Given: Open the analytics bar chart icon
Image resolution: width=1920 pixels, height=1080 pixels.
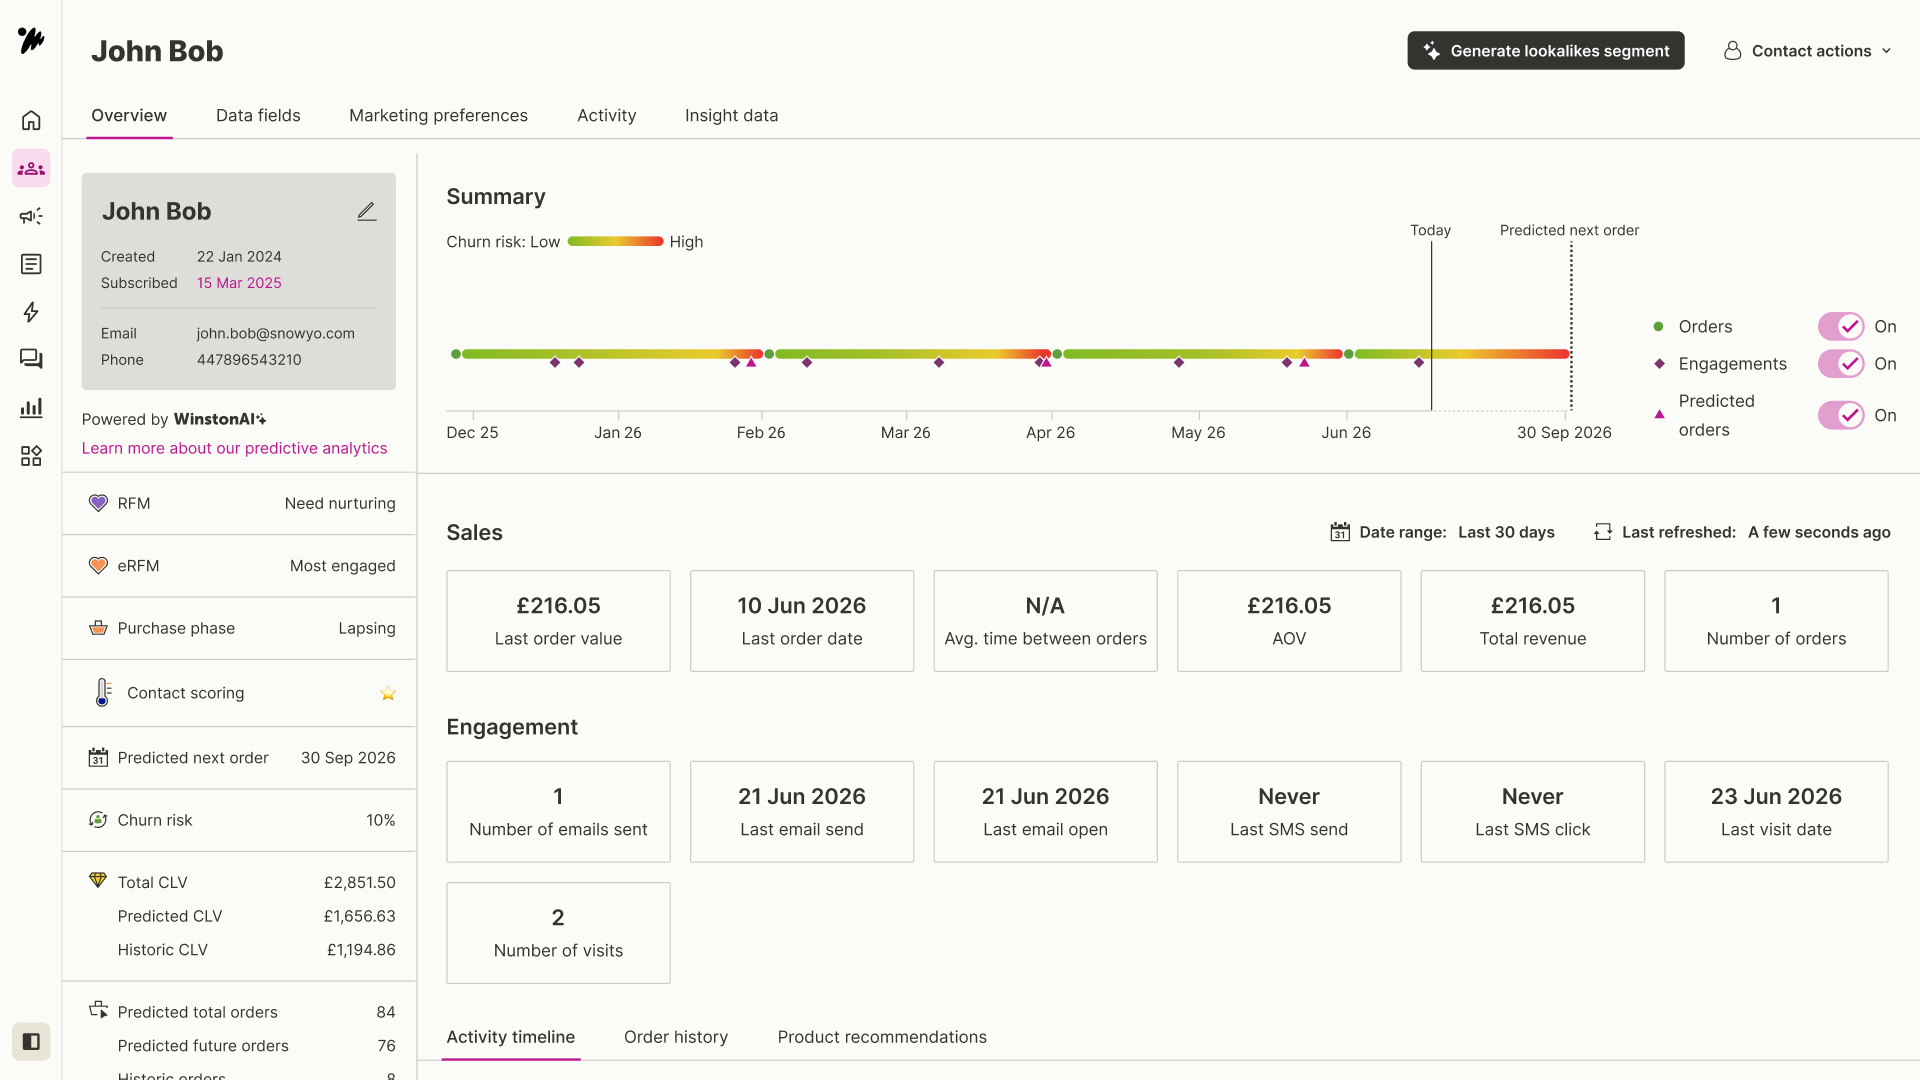Looking at the screenshot, I should [31, 407].
